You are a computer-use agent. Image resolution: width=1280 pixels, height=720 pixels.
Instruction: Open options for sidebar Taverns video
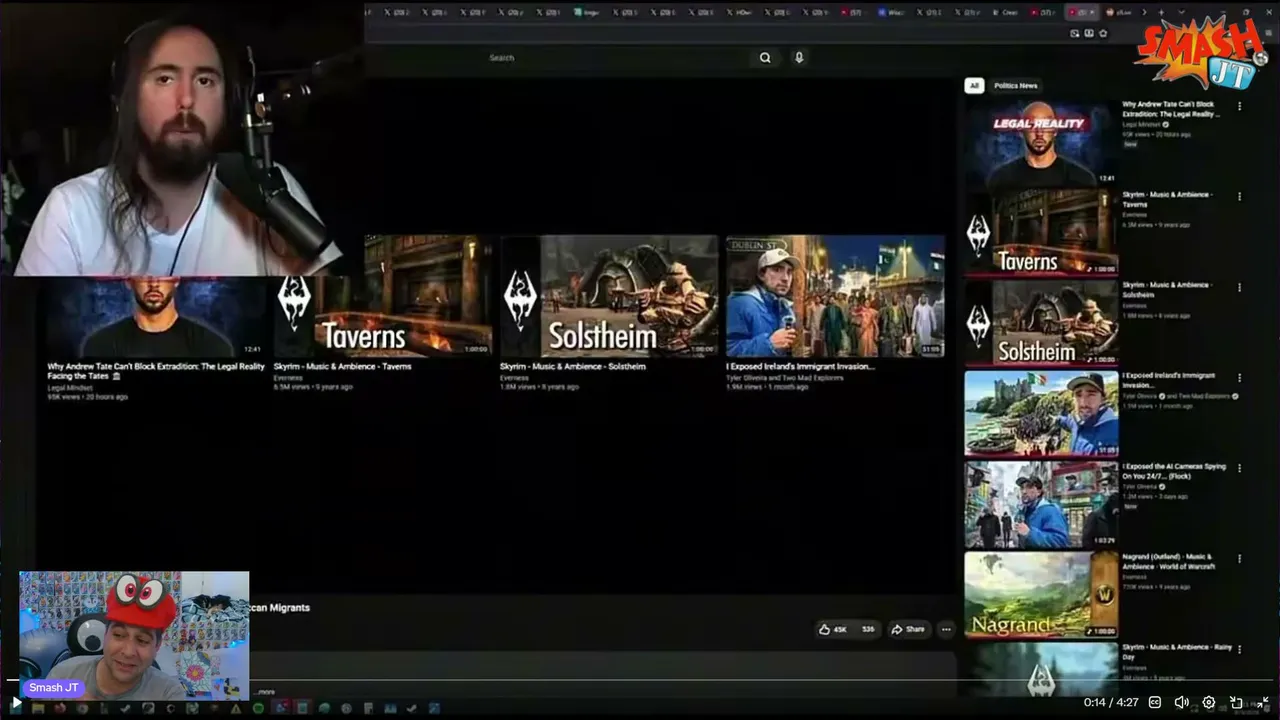point(1240,197)
